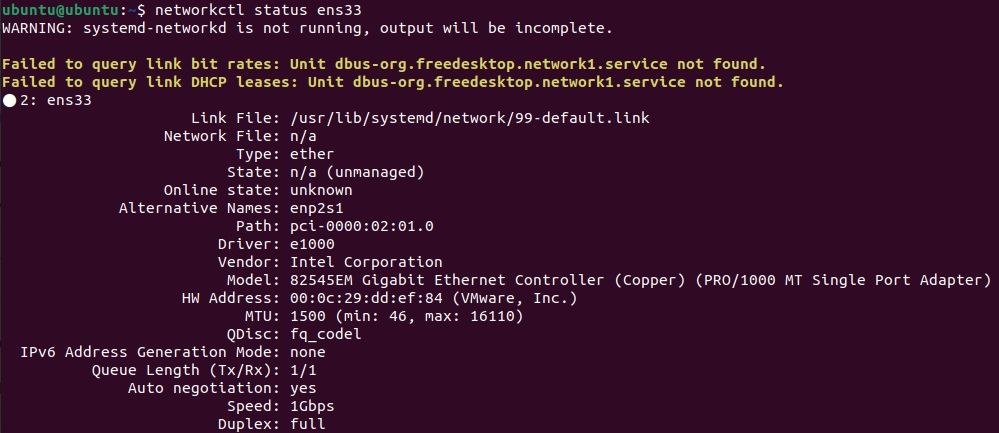999x433 pixels.
Task: Click the alternative name enp2s1
Action: 316,208
